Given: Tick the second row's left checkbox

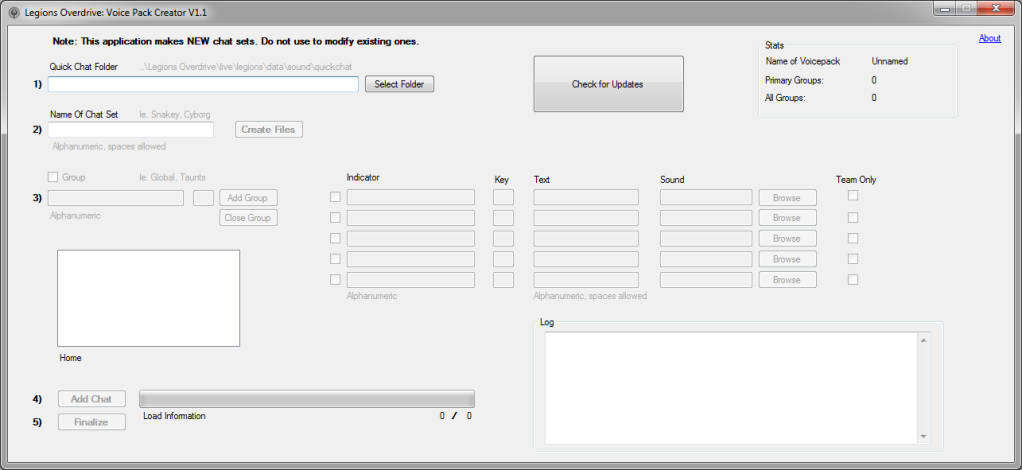Looking at the screenshot, I should click(x=335, y=217).
